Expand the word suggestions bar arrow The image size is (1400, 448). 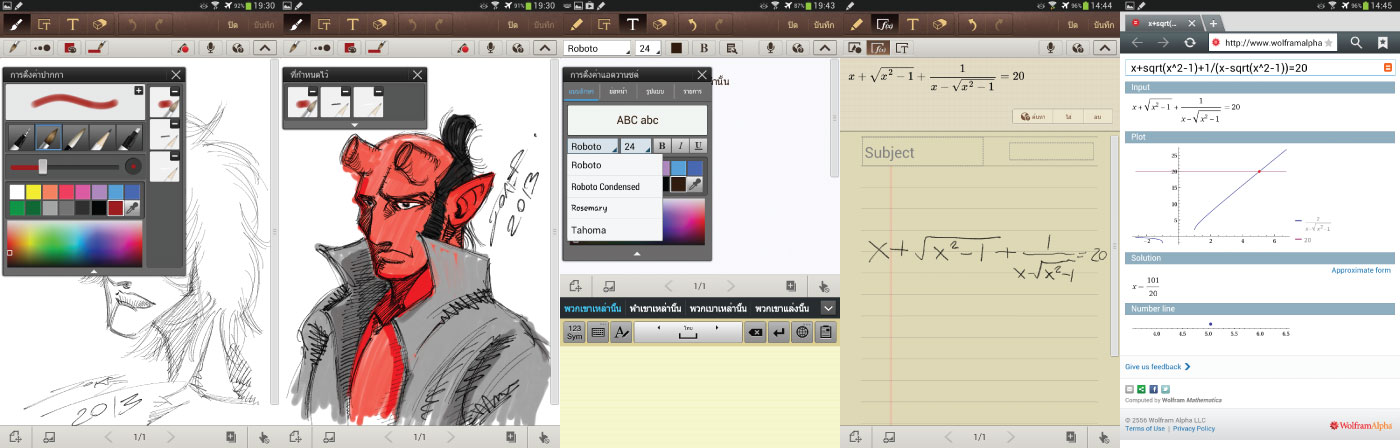pos(828,308)
